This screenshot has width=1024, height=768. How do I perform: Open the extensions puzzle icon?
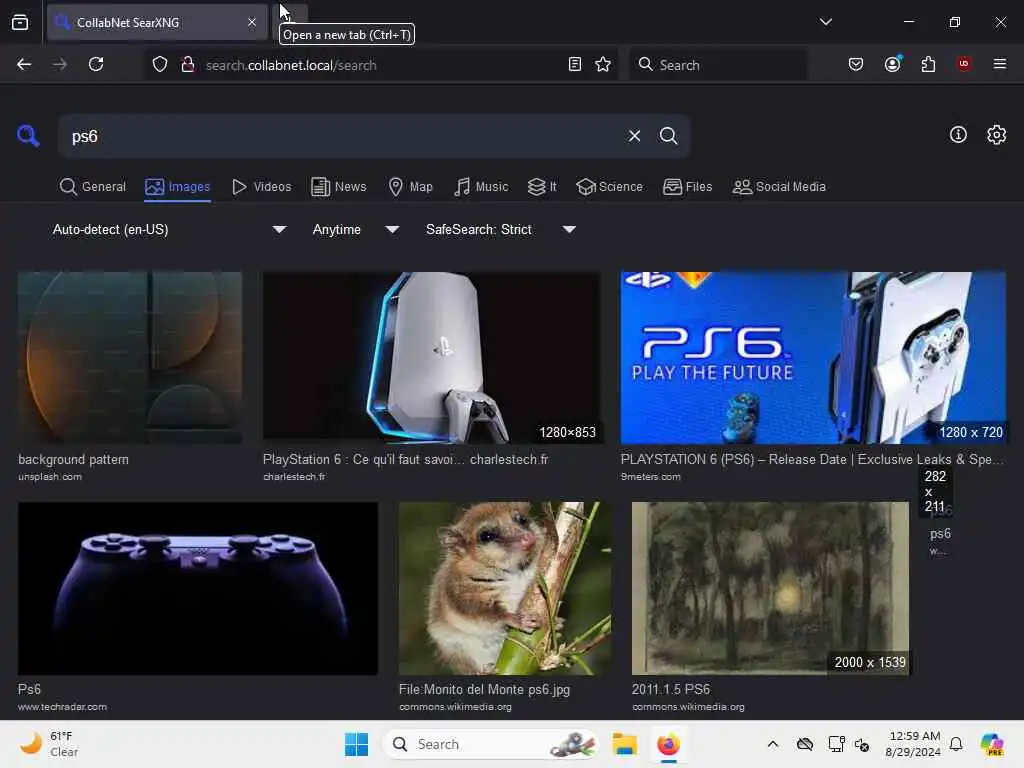[928, 64]
